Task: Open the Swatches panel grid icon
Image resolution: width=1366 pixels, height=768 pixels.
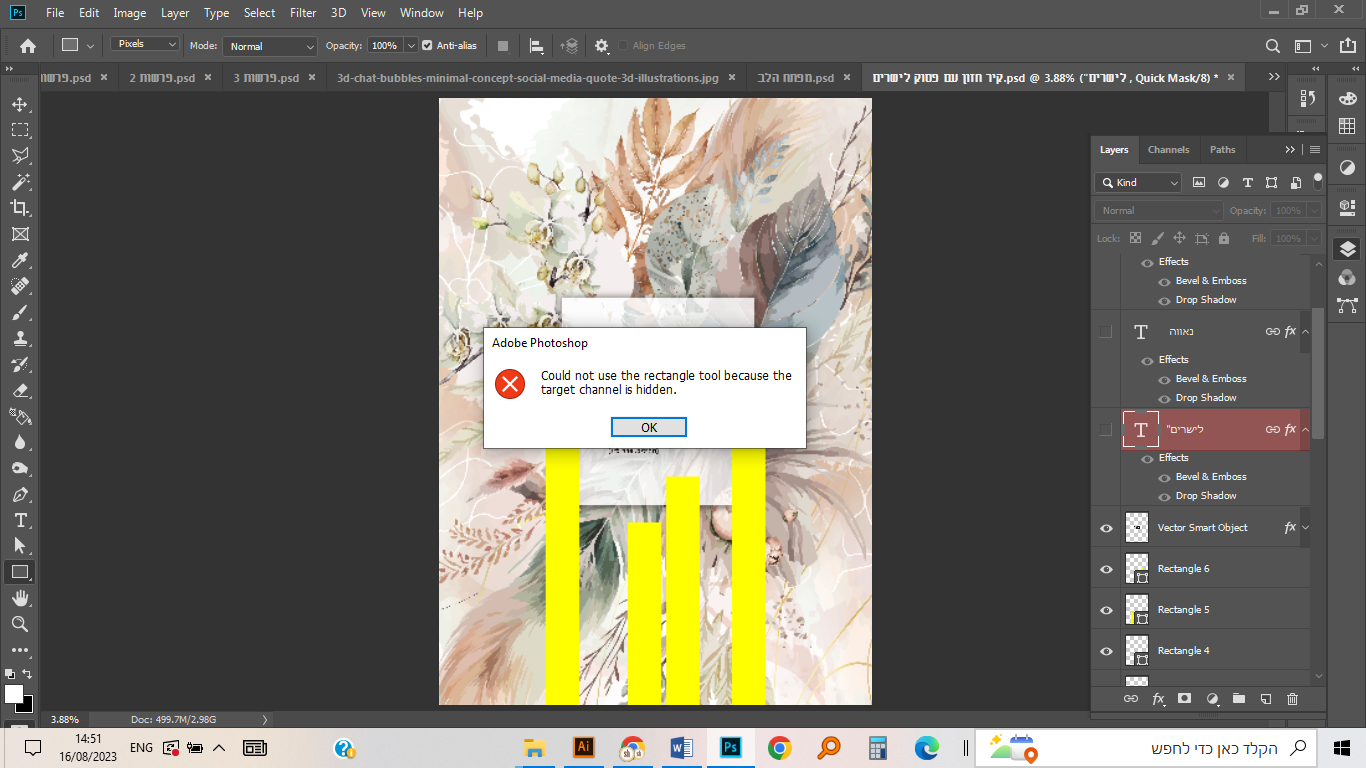Action: [x=1347, y=126]
